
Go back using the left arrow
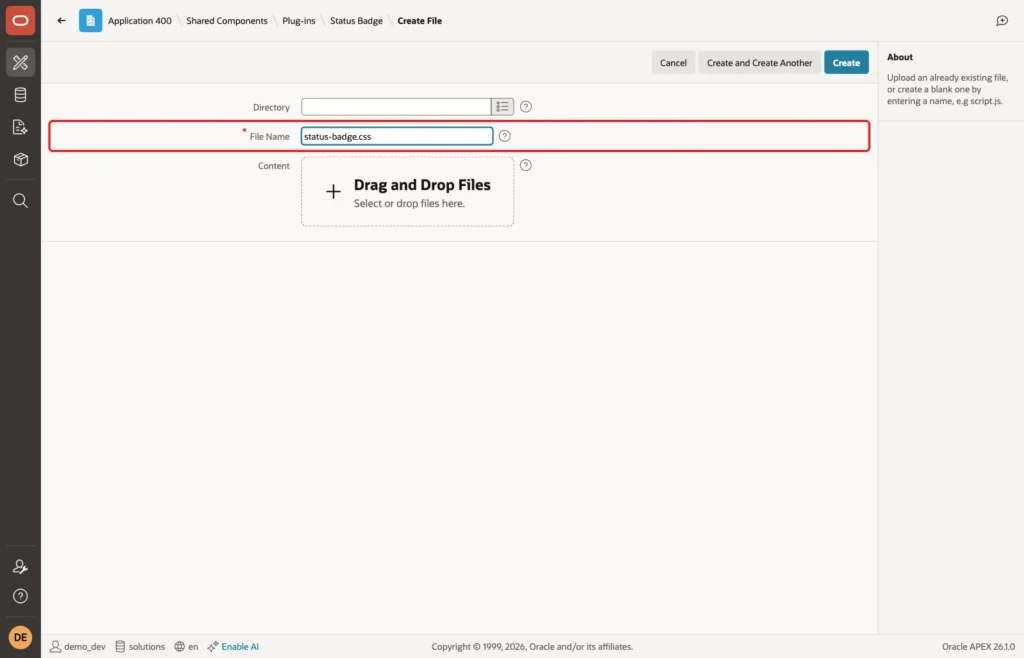(61, 20)
